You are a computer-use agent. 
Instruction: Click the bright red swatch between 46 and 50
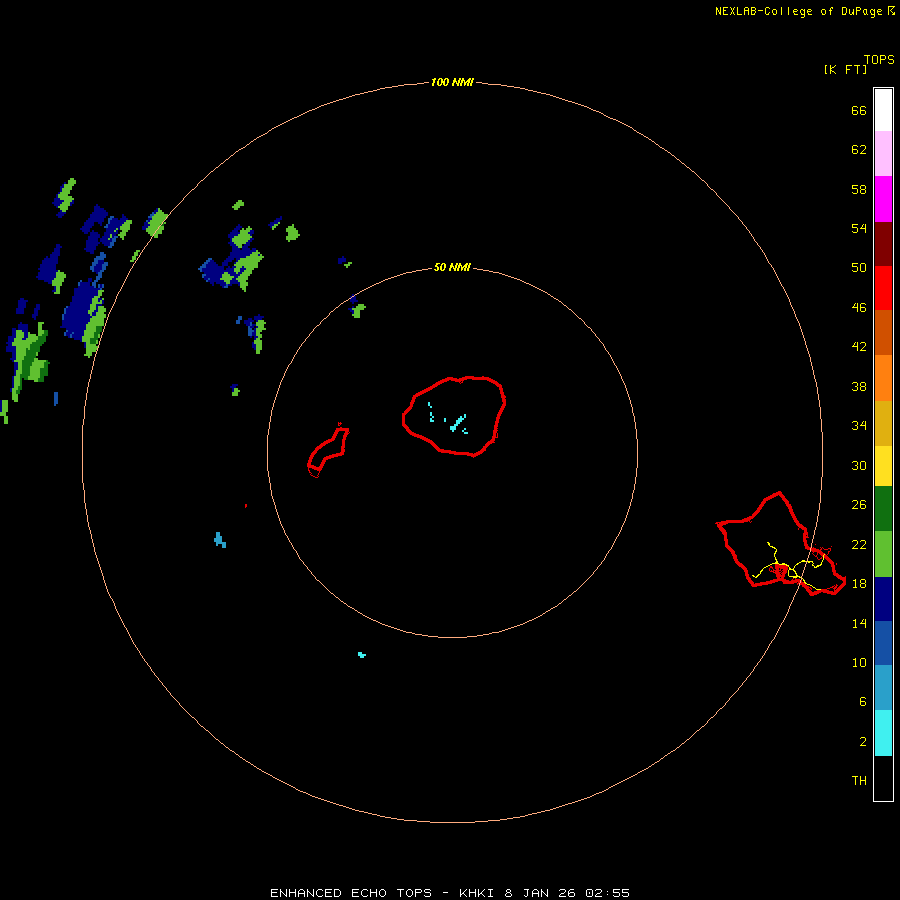[x=883, y=288]
